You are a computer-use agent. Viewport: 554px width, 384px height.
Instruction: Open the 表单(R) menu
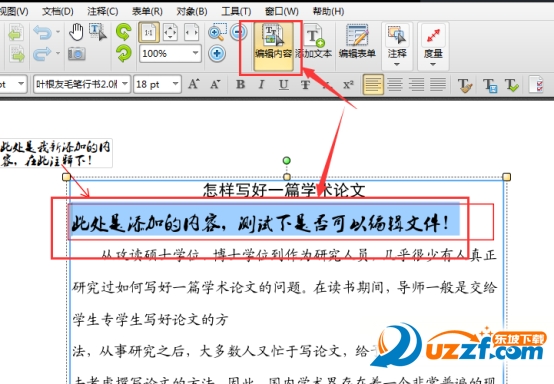(x=147, y=12)
